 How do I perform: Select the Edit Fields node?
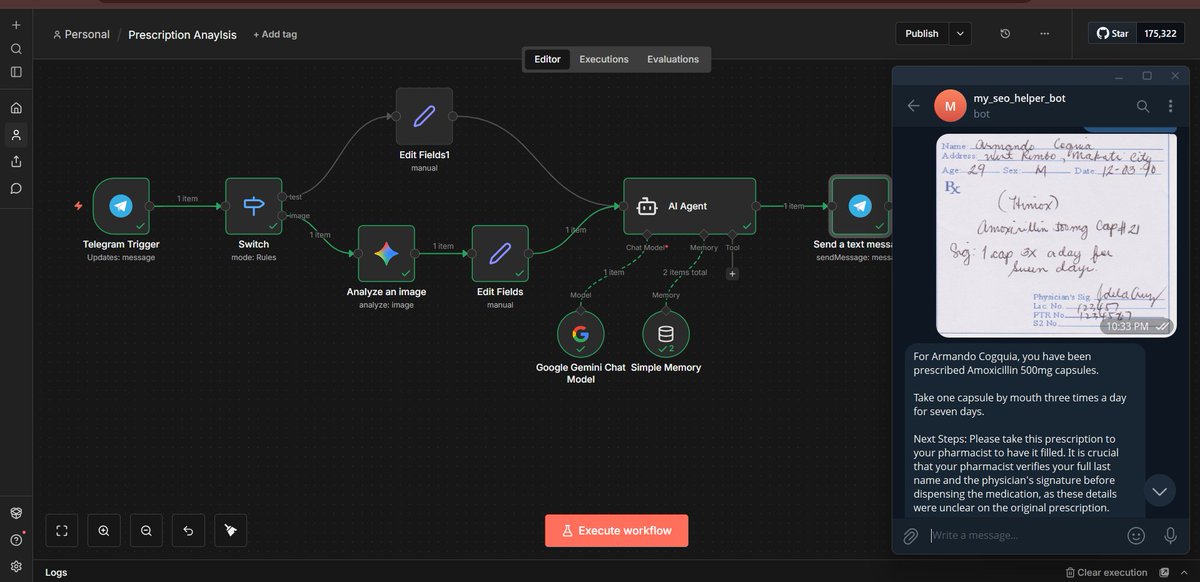coord(500,254)
